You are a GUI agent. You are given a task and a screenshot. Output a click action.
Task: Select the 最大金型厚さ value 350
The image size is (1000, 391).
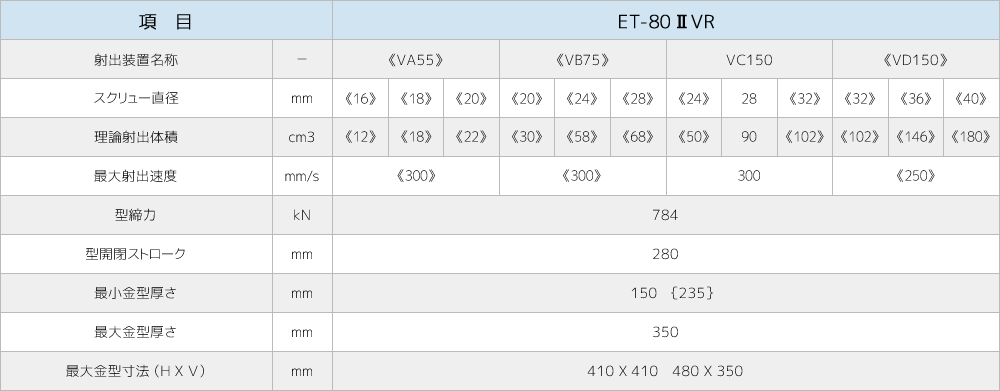pyautogui.click(x=666, y=332)
